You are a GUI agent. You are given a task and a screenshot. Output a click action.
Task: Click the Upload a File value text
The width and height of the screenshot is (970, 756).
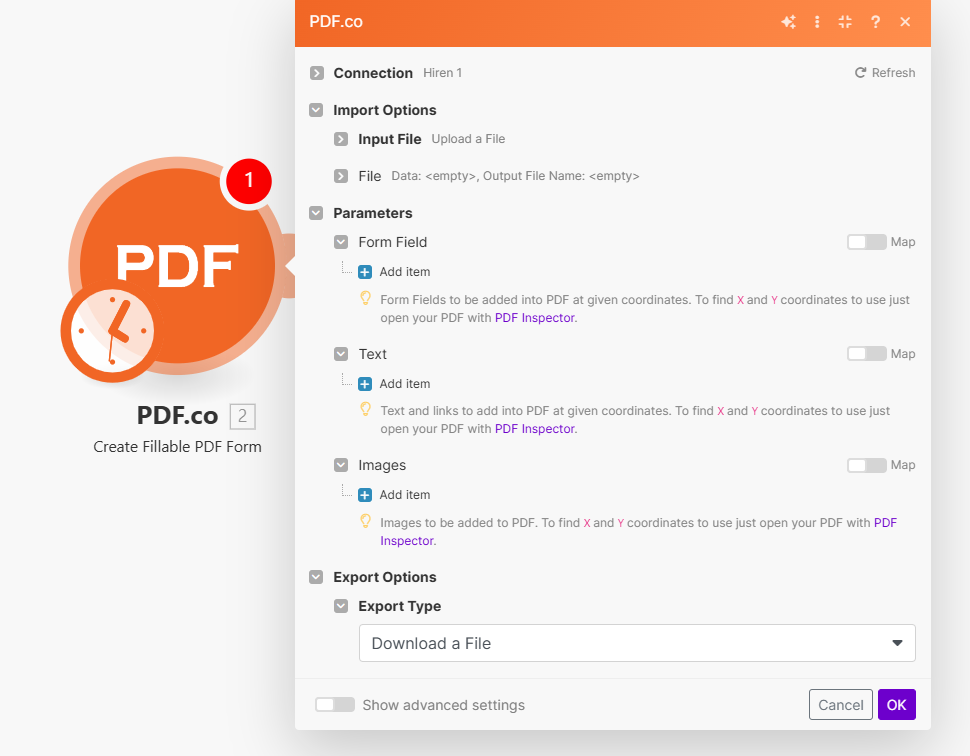tap(468, 139)
